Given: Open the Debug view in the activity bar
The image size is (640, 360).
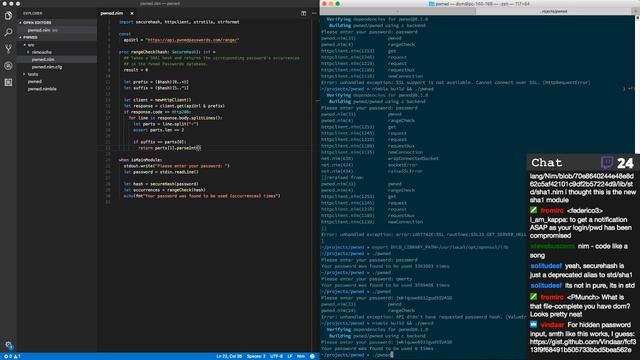Looking at the screenshot, I should 8,66.
